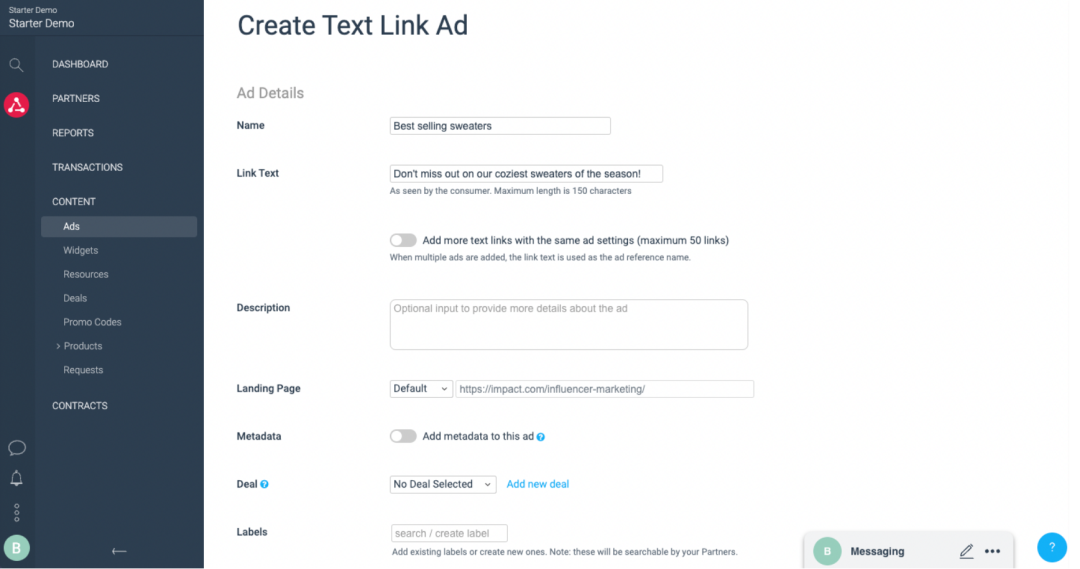
Task: Turn on Add metadata to this ad
Action: pyautogui.click(x=403, y=436)
